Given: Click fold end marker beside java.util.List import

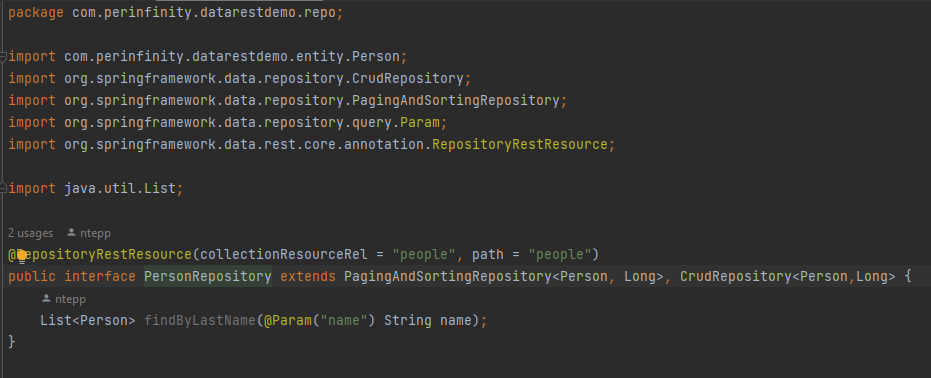Looking at the screenshot, I should [x=3, y=189].
